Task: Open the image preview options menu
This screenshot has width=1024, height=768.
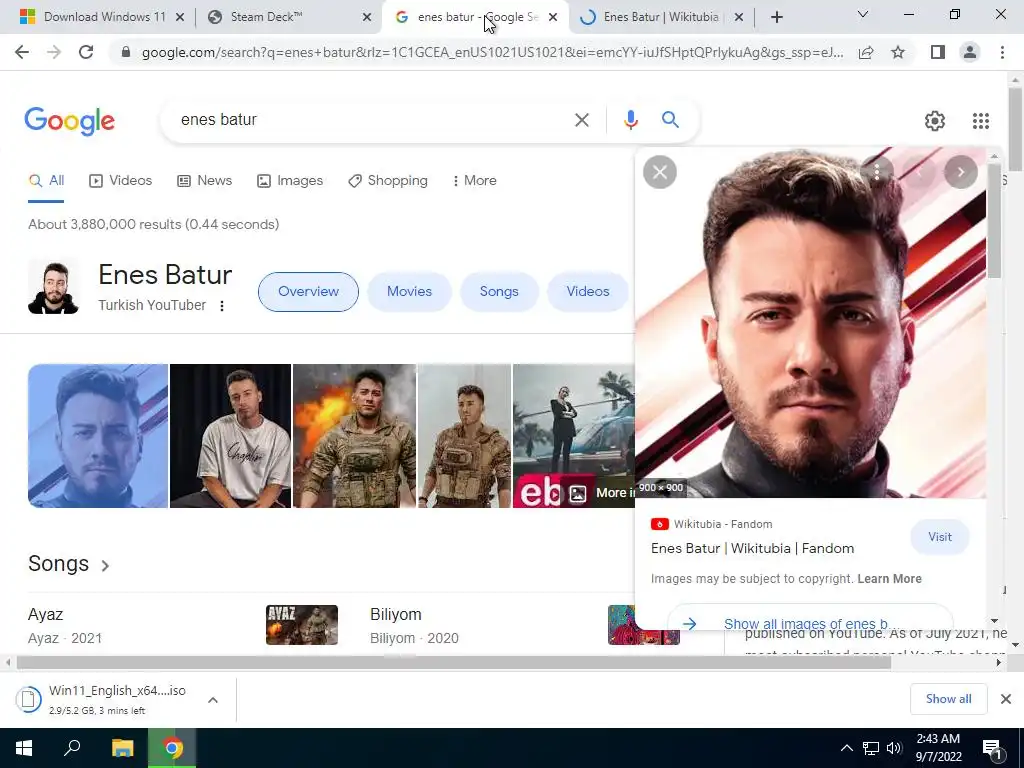Action: tap(877, 172)
